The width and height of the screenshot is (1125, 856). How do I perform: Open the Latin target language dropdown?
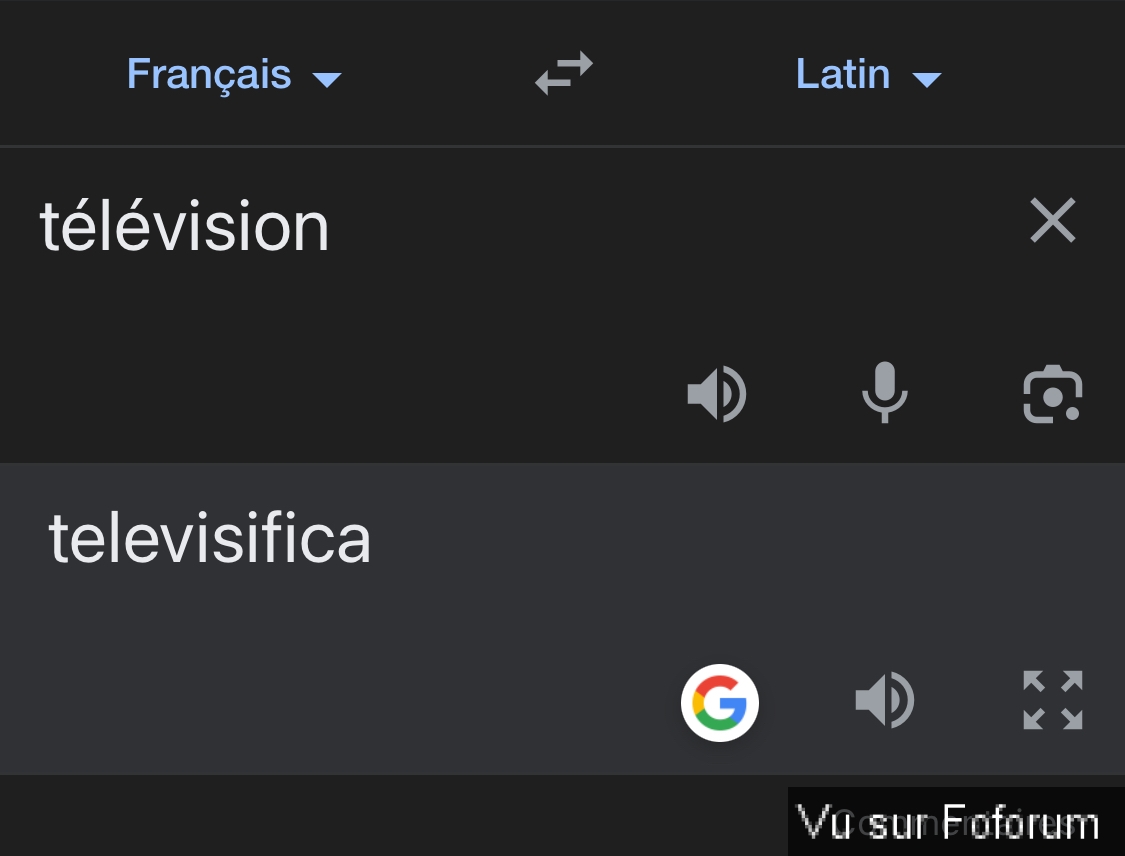click(x=869, y=74)
